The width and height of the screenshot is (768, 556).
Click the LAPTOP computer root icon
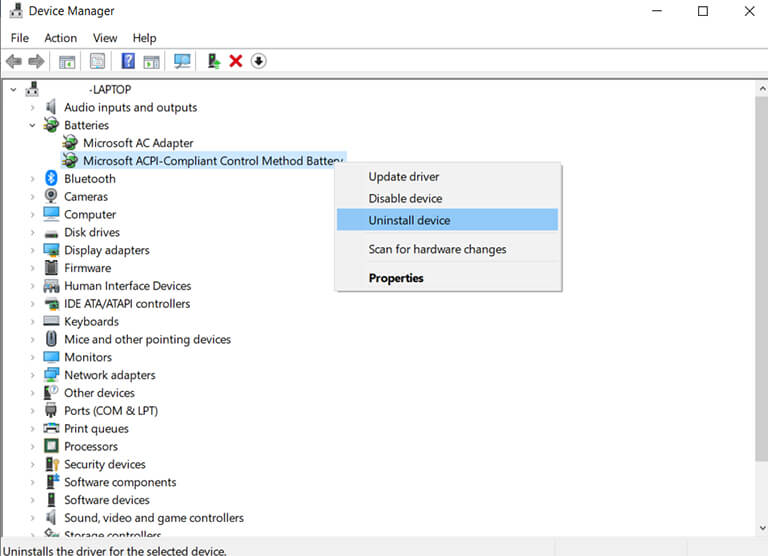coord(32,89)
